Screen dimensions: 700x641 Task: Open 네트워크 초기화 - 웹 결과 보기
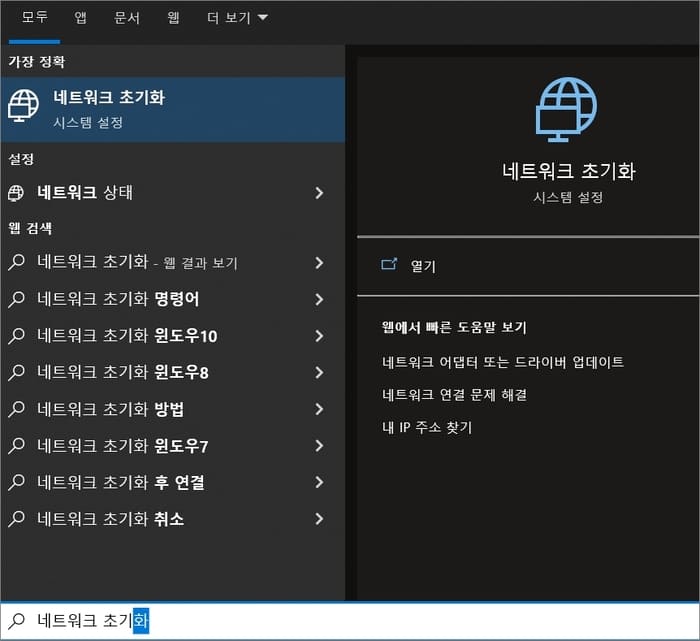coord(173,262)
